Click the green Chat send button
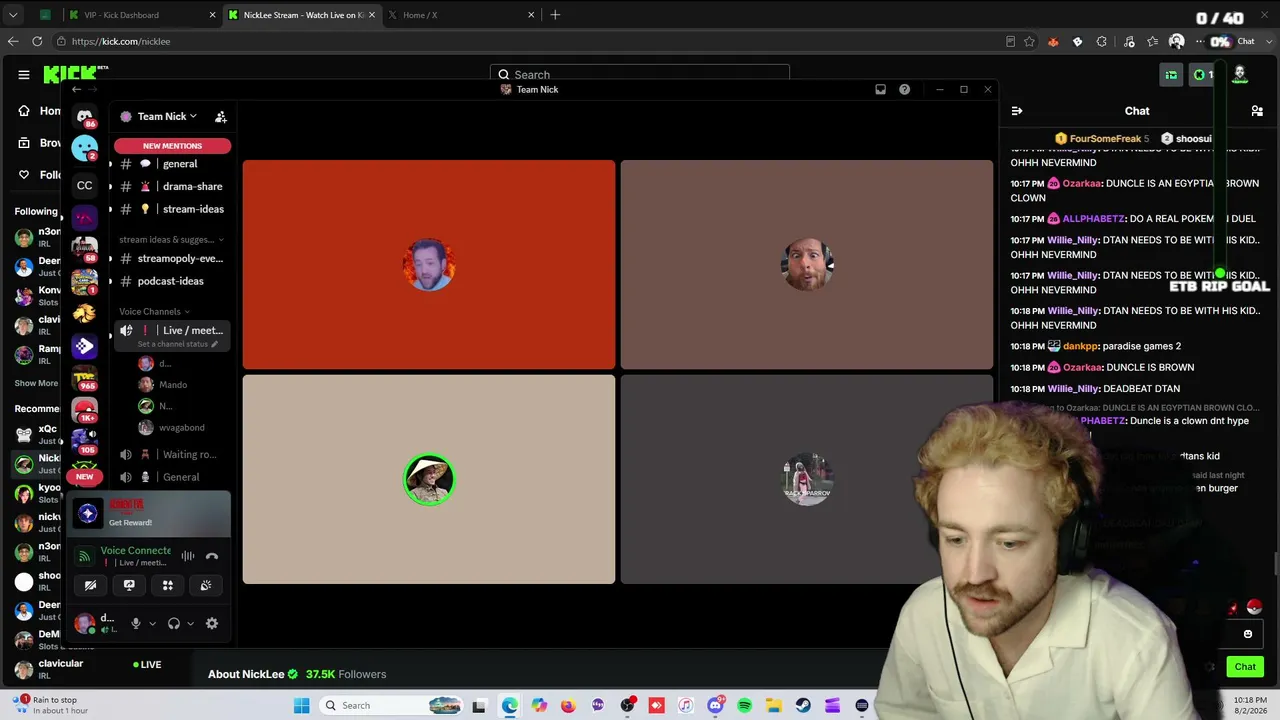This screenshot has height=720, width=1280. 1245,667
